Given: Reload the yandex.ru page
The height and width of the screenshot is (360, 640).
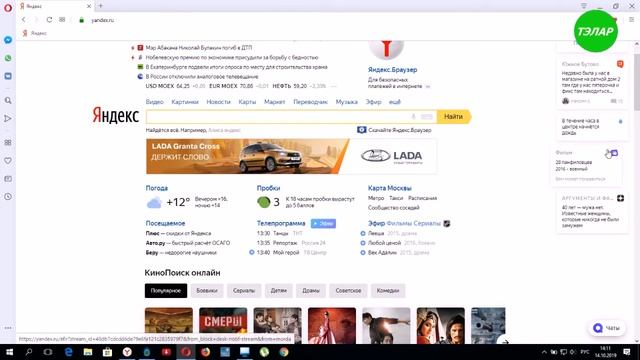Looking at the screenshot, I should click(49, 20).
